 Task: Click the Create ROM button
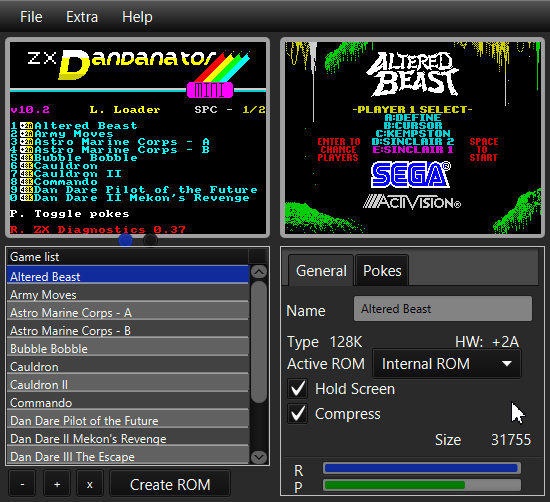170,484
